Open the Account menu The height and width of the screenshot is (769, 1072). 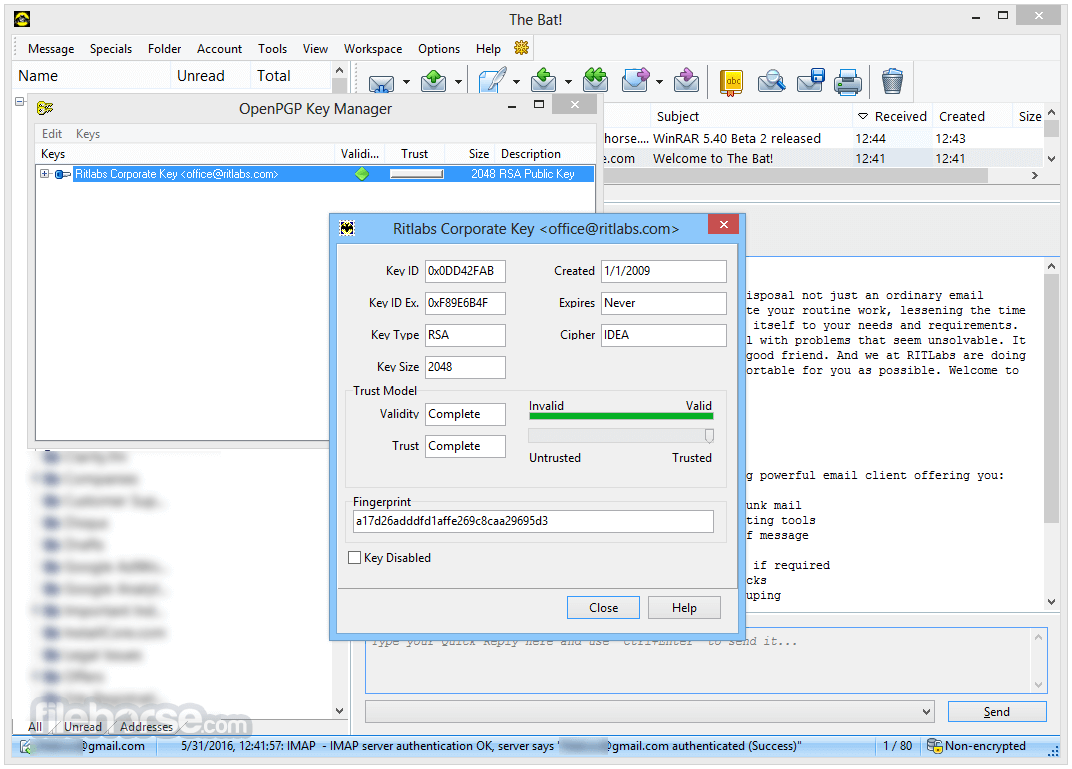[x=219, y=49]
